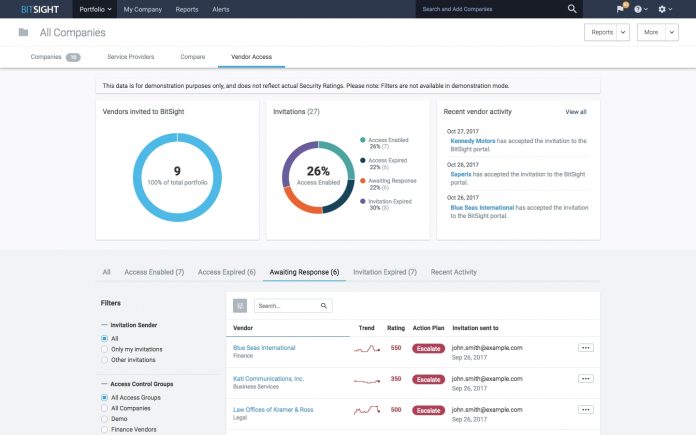Expand the Reports button dropdown arrow
This screenshot has height=435, width=696.
(x=623, y=32)
